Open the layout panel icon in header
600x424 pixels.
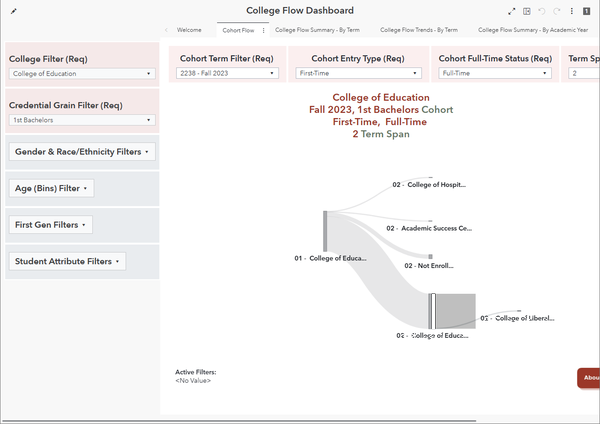coord(527,11)
